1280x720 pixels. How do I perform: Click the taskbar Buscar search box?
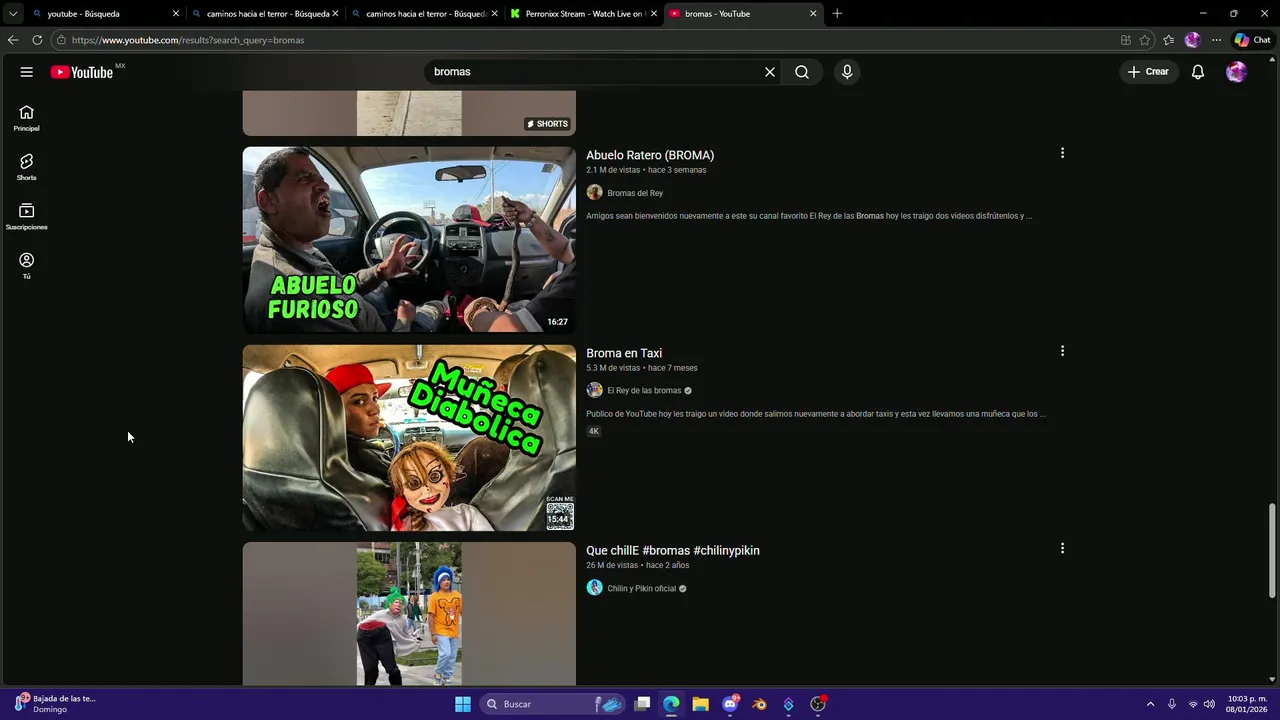pyautogui.click(x=554, y=704)
